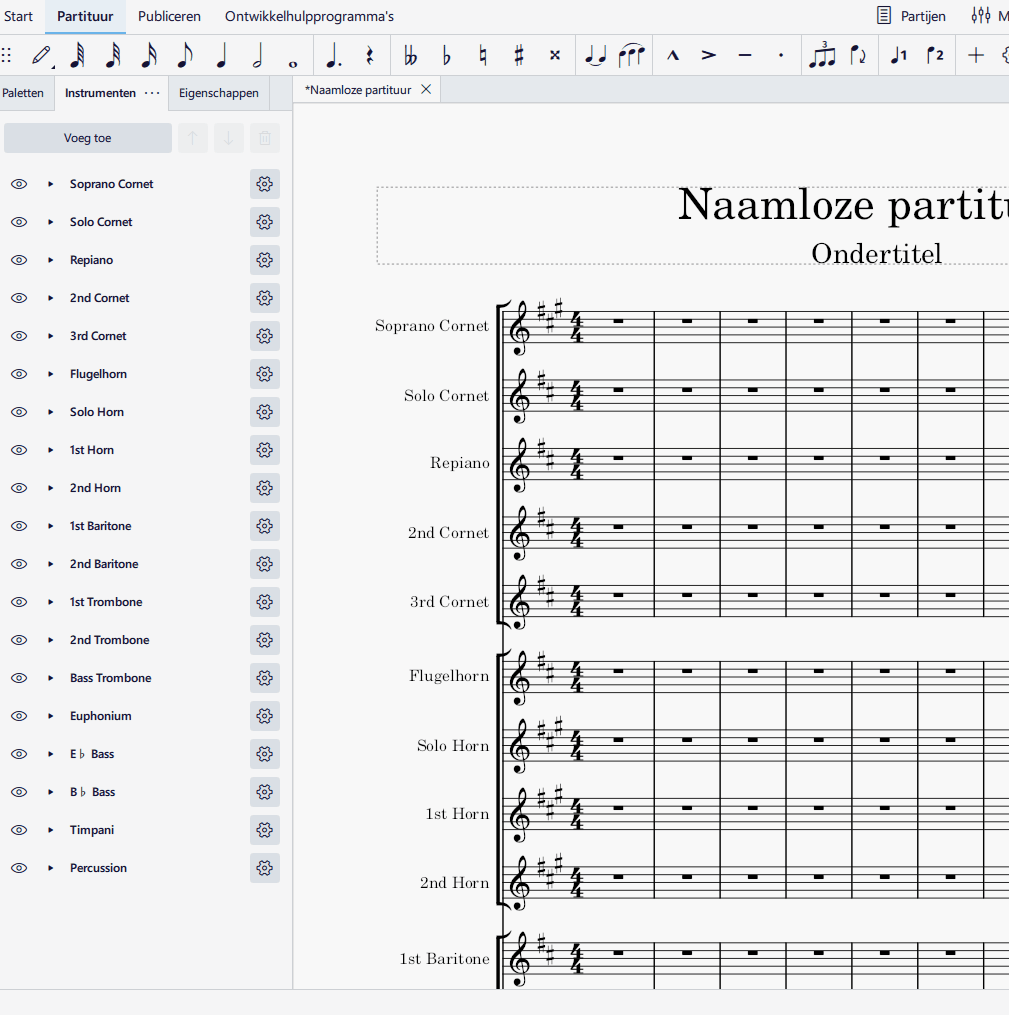Open the Partijen parts button
This screenshot has height=1015, width=1009.
[911, 16]
